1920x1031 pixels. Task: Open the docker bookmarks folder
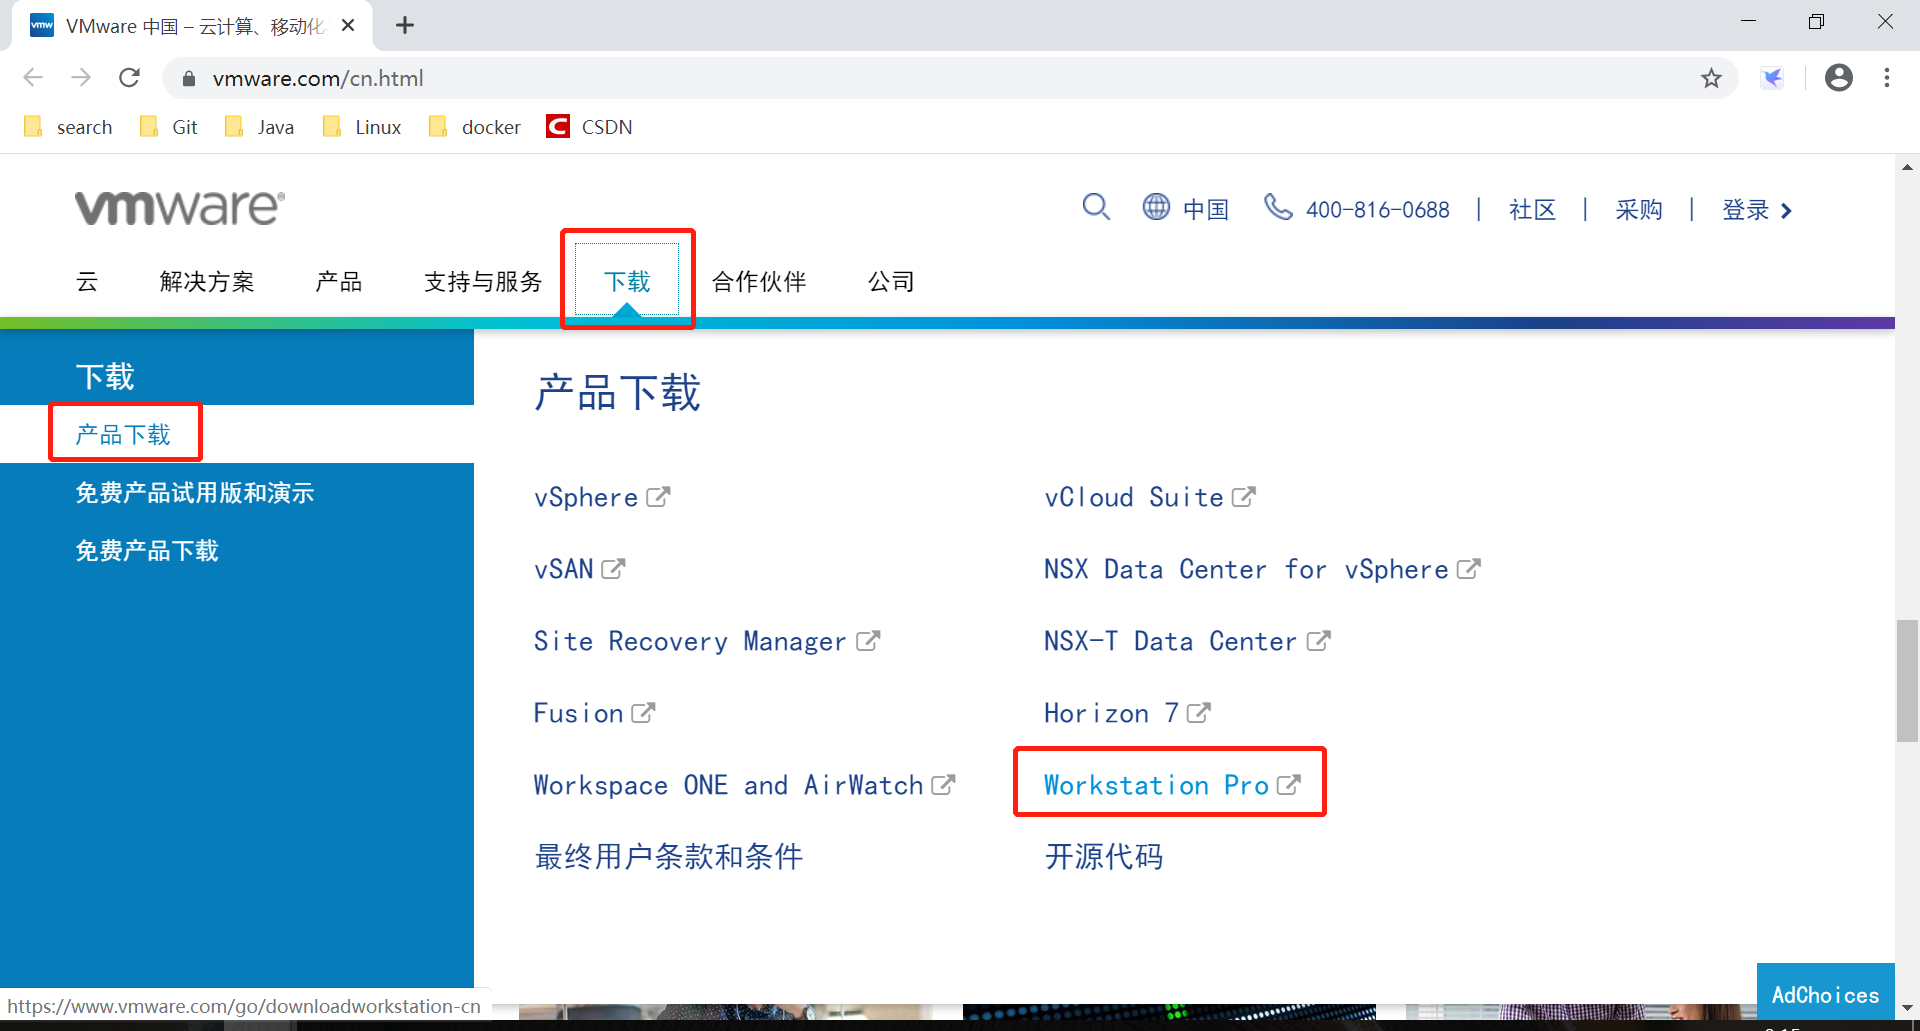[x=437, y=126]
